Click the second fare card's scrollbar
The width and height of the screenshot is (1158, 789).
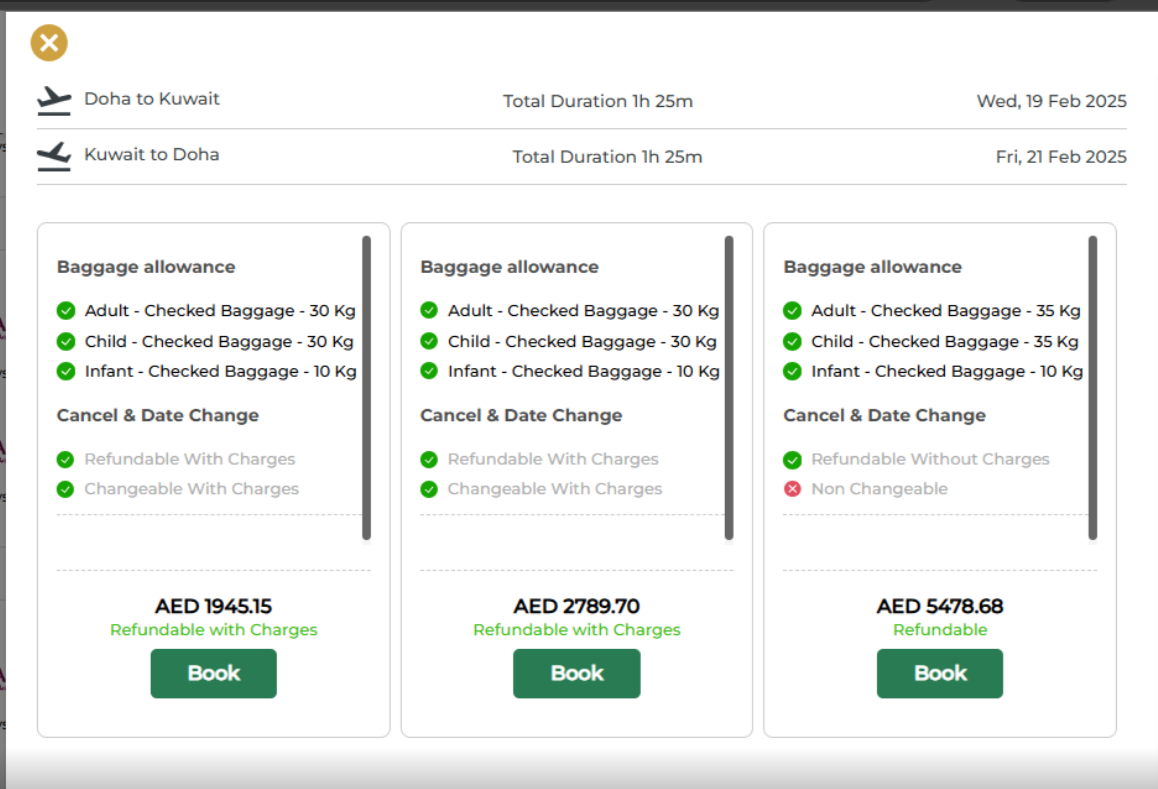(729, 388)
